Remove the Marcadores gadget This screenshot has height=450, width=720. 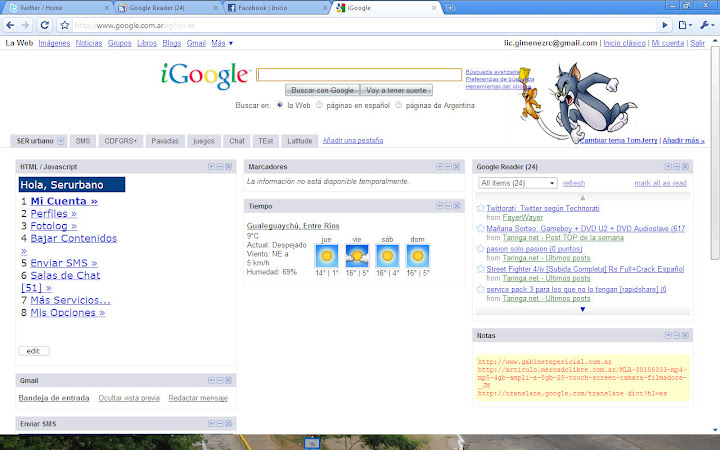click(456, 167)
